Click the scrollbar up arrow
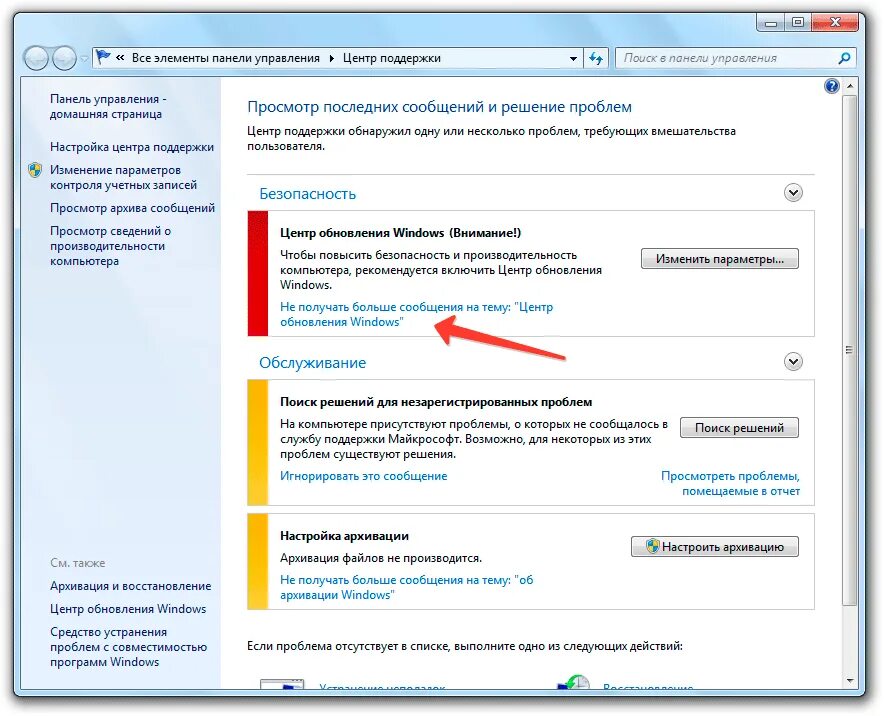Image resolution: width=884 pixels, height=716 pixels. (850, 86)
